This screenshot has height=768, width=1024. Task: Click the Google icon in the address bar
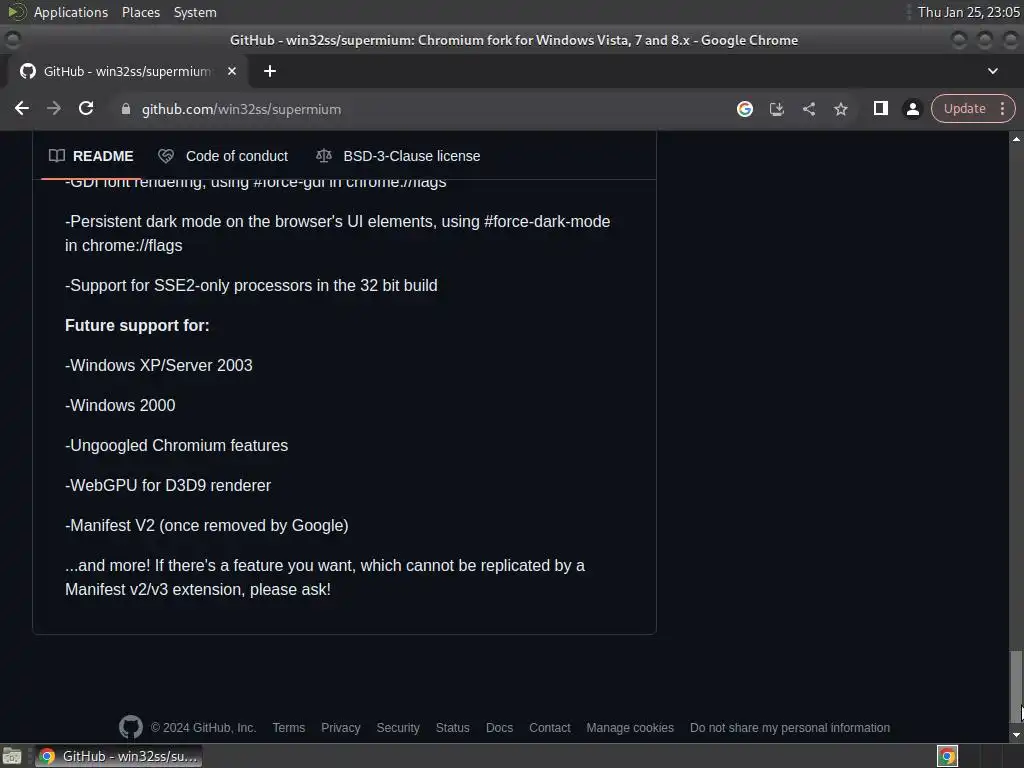pos(744,109)
